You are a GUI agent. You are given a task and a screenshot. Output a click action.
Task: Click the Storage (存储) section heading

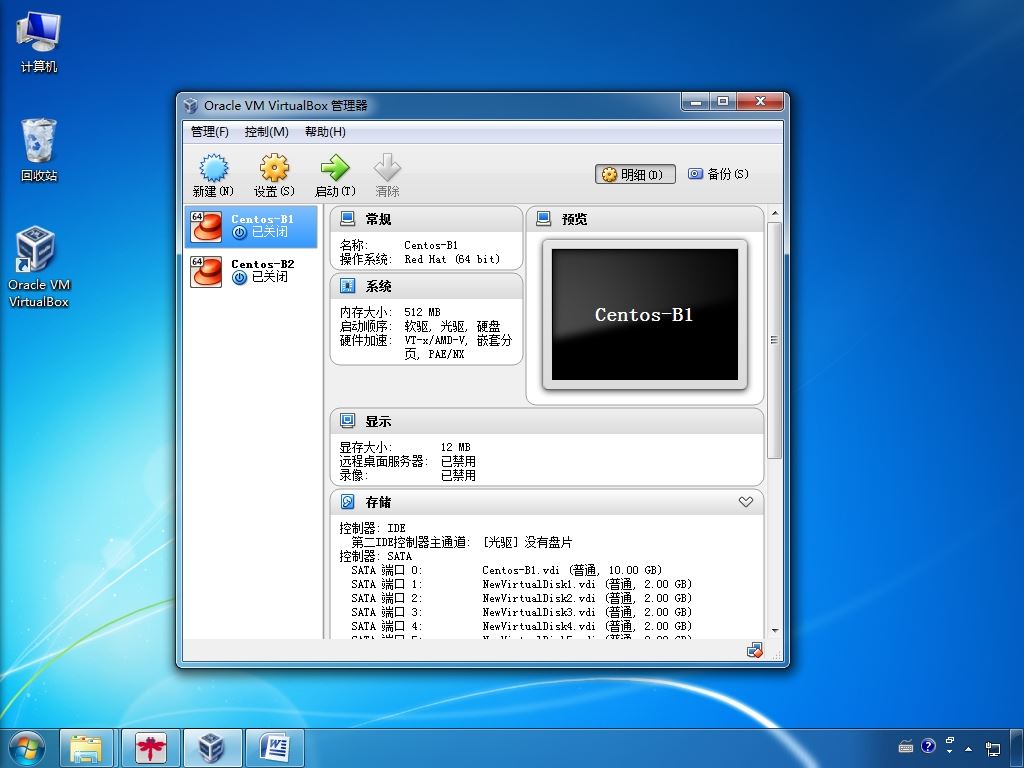tap(378, 502)
